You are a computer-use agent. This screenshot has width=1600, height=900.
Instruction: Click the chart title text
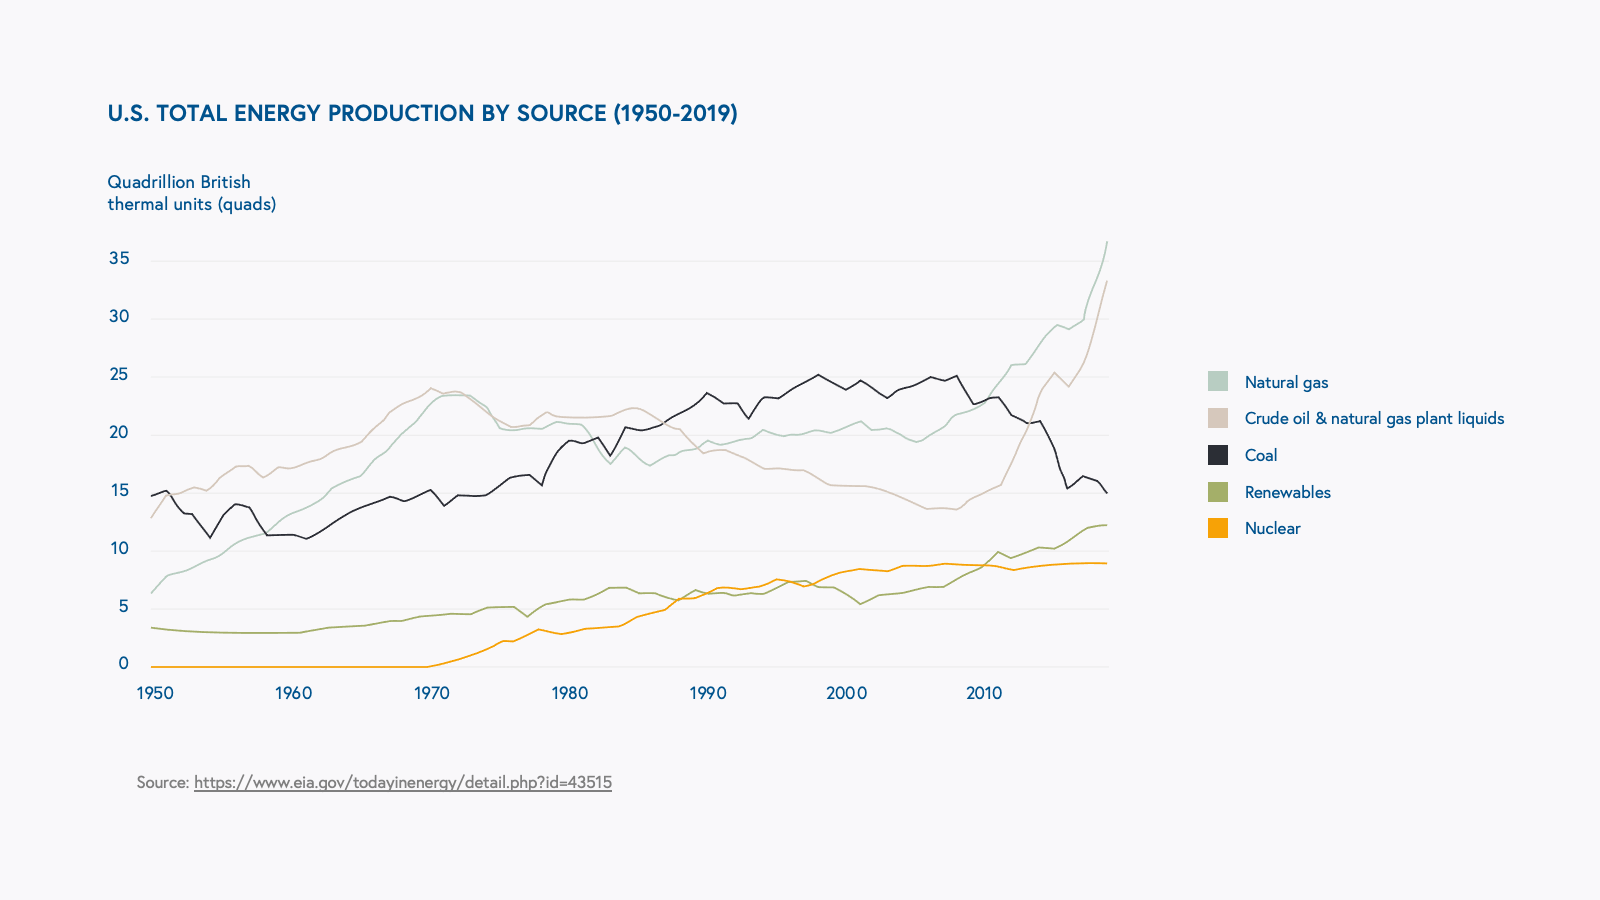422,113
